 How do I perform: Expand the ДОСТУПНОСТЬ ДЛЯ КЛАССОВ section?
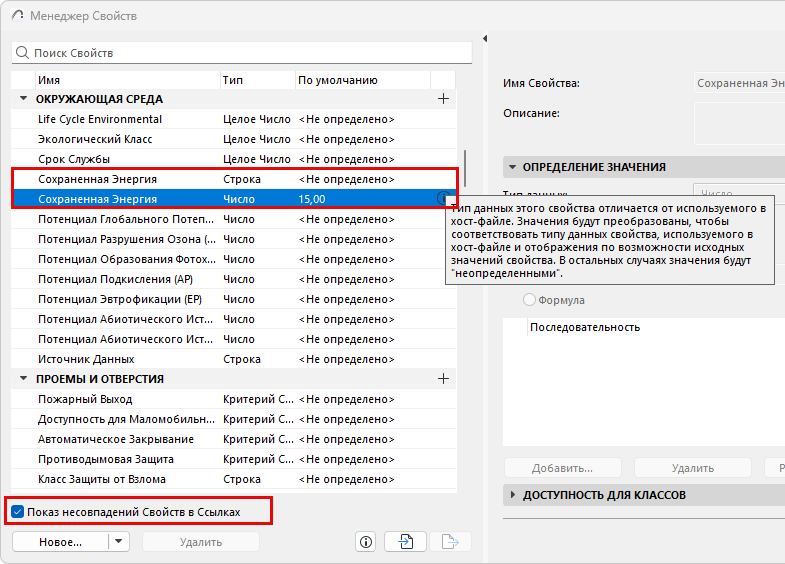coord(512,494)
